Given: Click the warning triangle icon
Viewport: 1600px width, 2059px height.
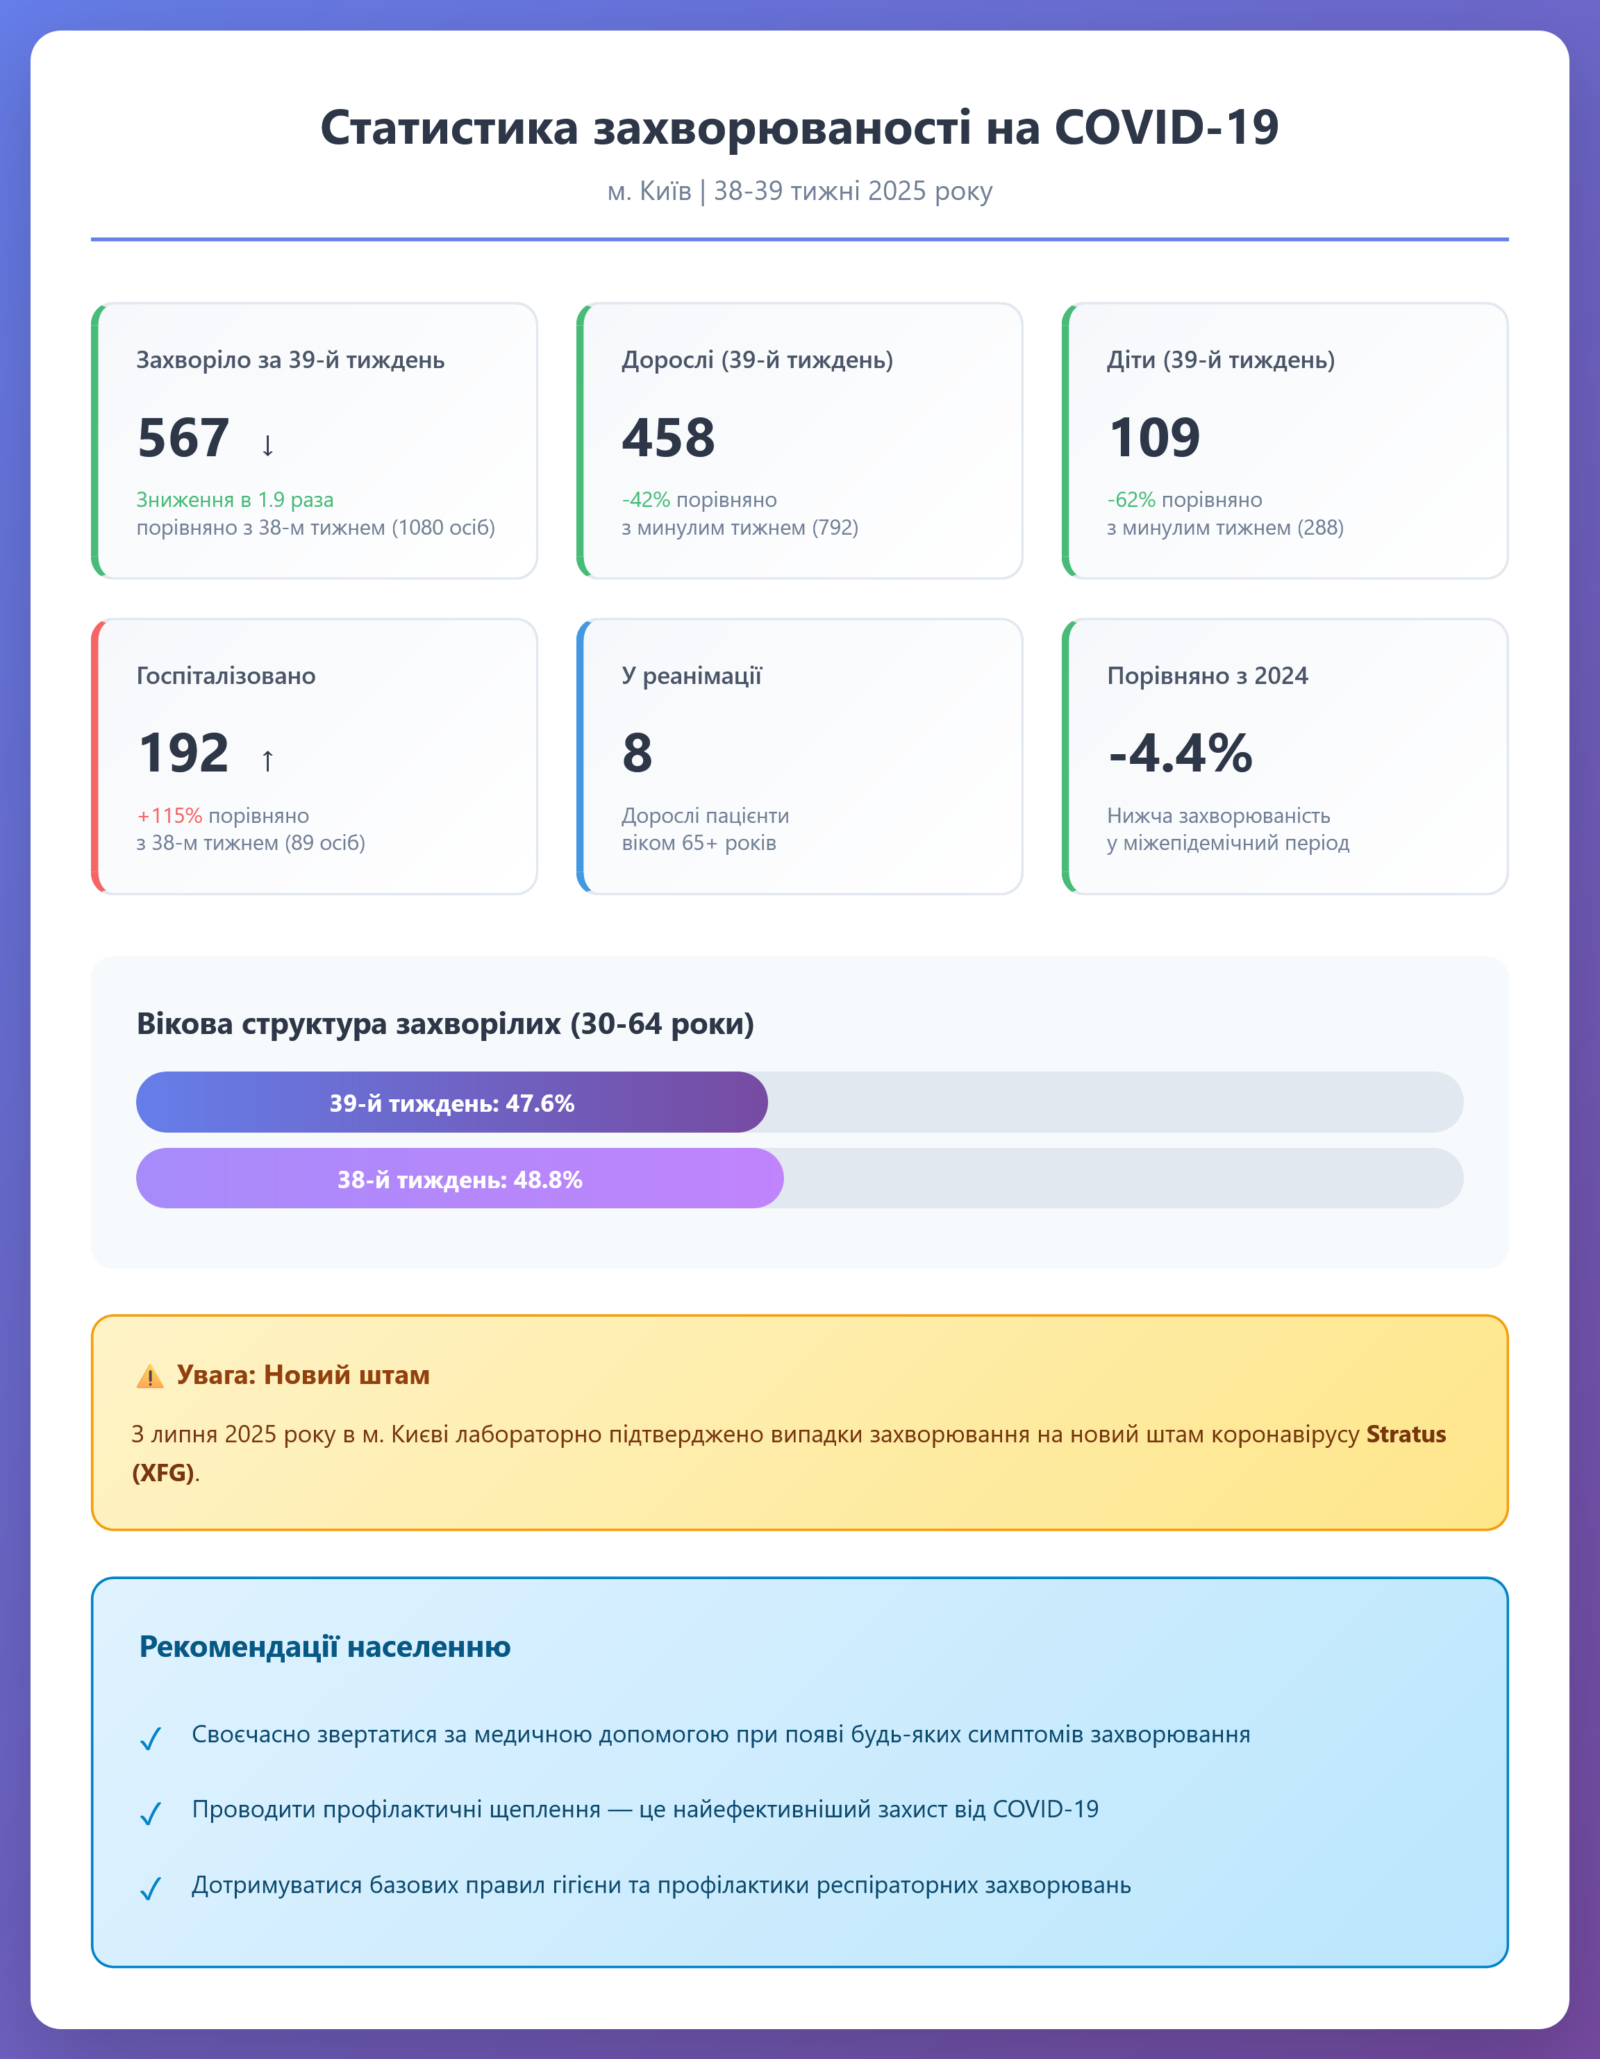Looking at the screenshot, I should pos(150,1377).
